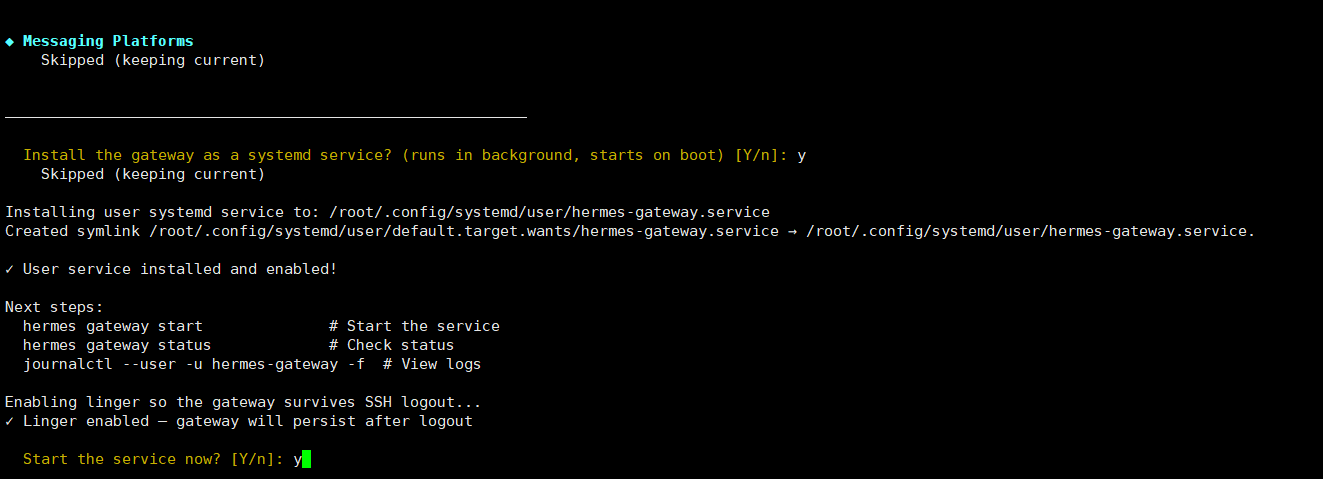This screenshot has width=1323, height=479.
Task: Click the 'Next steps:' label
Action: [54, 307]
